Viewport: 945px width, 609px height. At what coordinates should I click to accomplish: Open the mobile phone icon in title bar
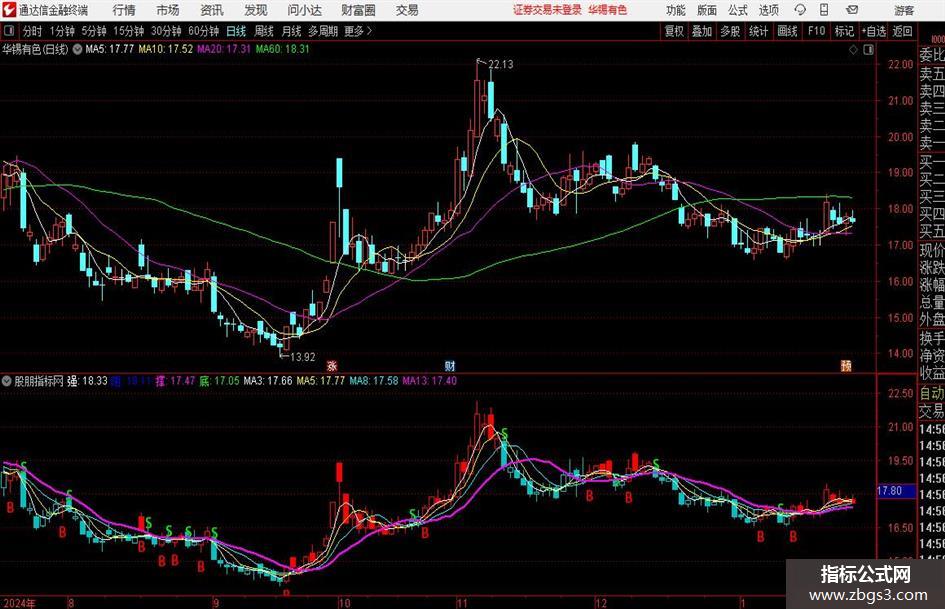point(824,10)
